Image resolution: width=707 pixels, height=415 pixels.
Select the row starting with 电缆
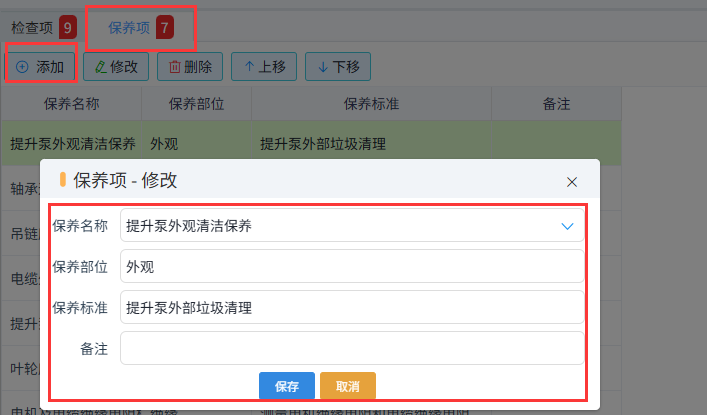click(x=21, y=278)
